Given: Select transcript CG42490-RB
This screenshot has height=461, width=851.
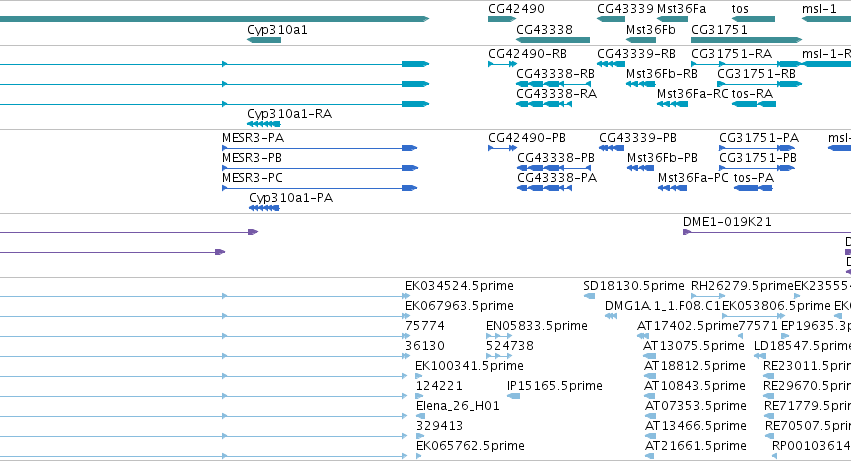Looking at the screenshot, I should tap(528, 54).
